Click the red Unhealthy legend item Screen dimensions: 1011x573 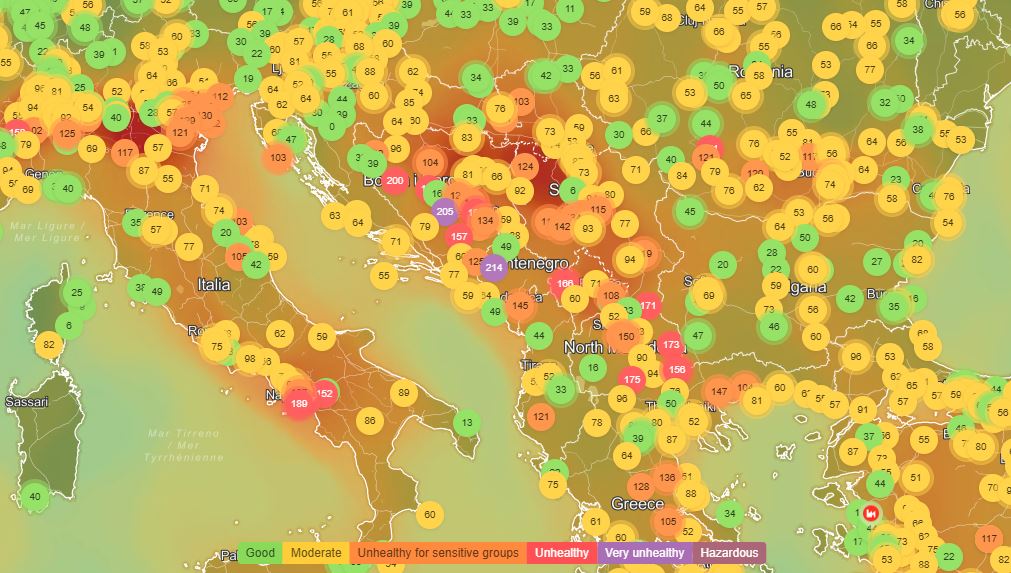pos(562,553)
